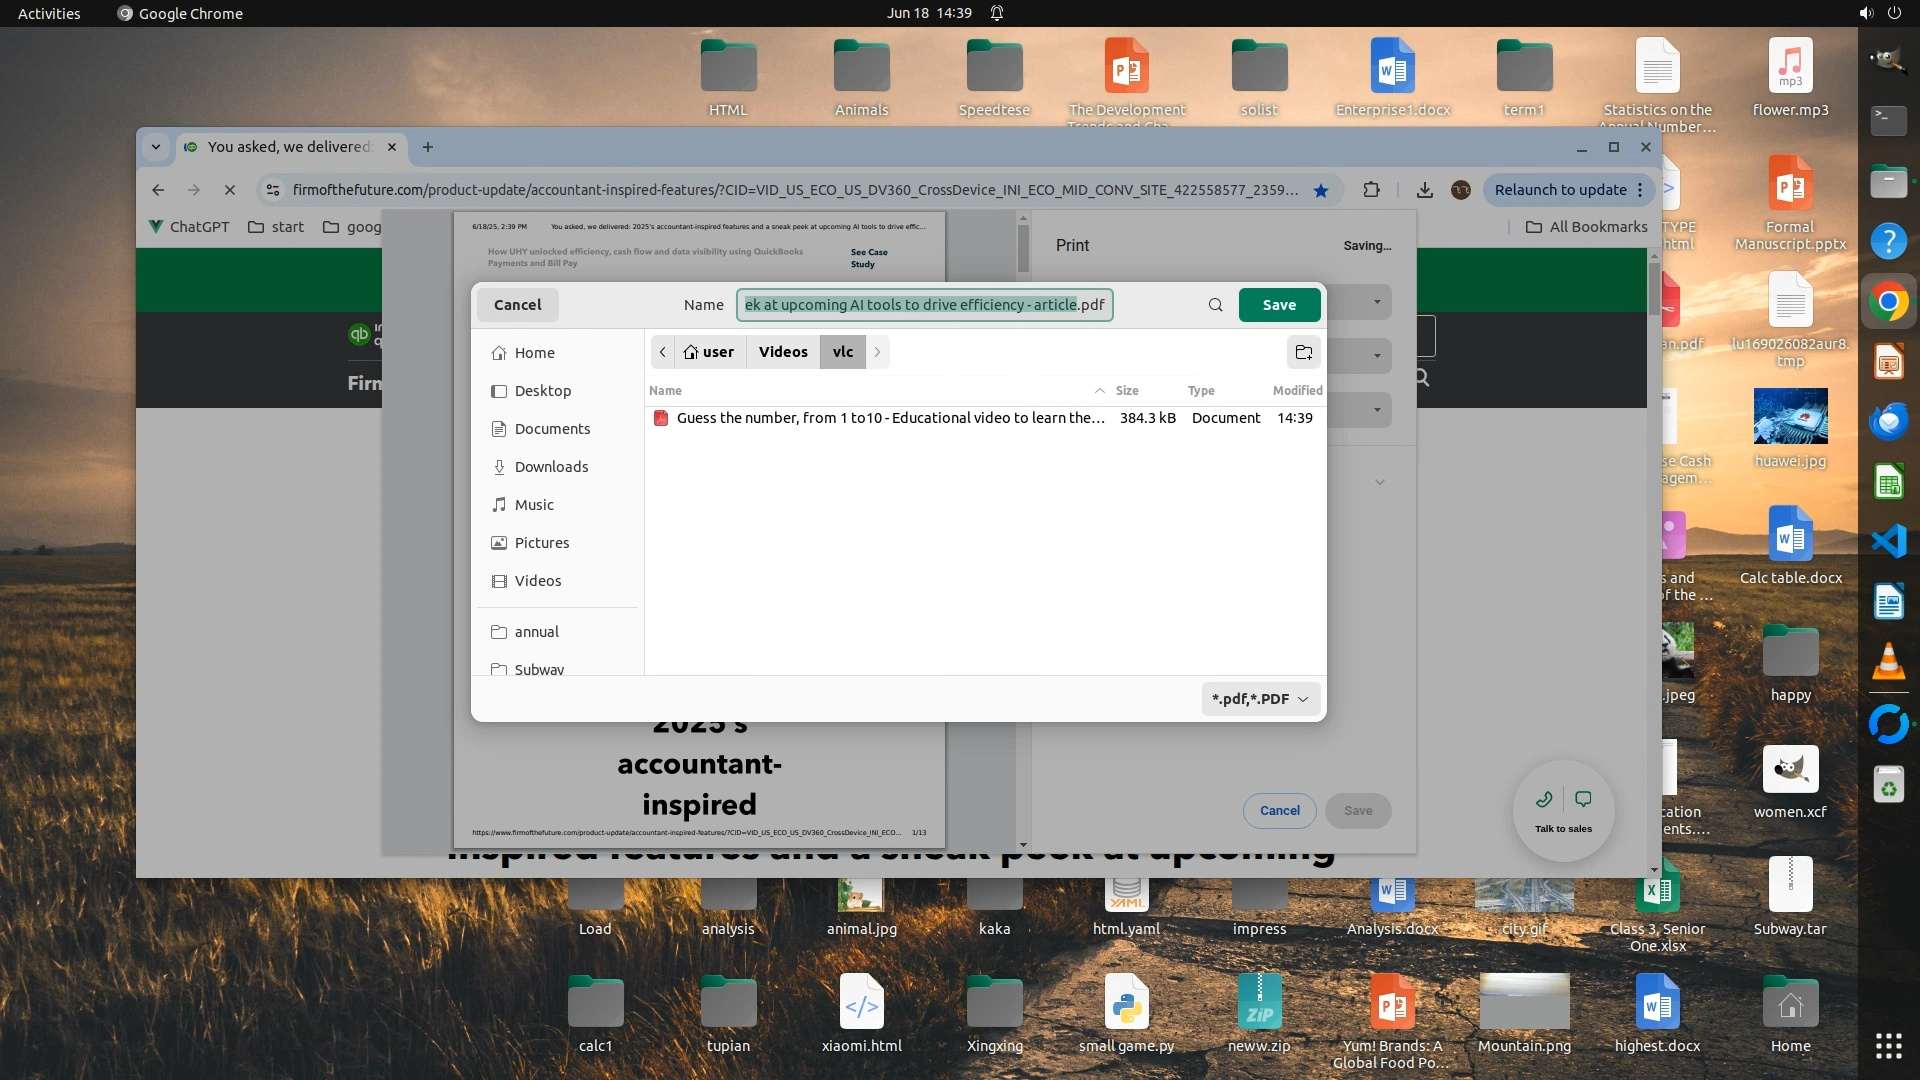Select Documents in the sidebar places
1920x1080 pixels.
[x=552, y=429]
